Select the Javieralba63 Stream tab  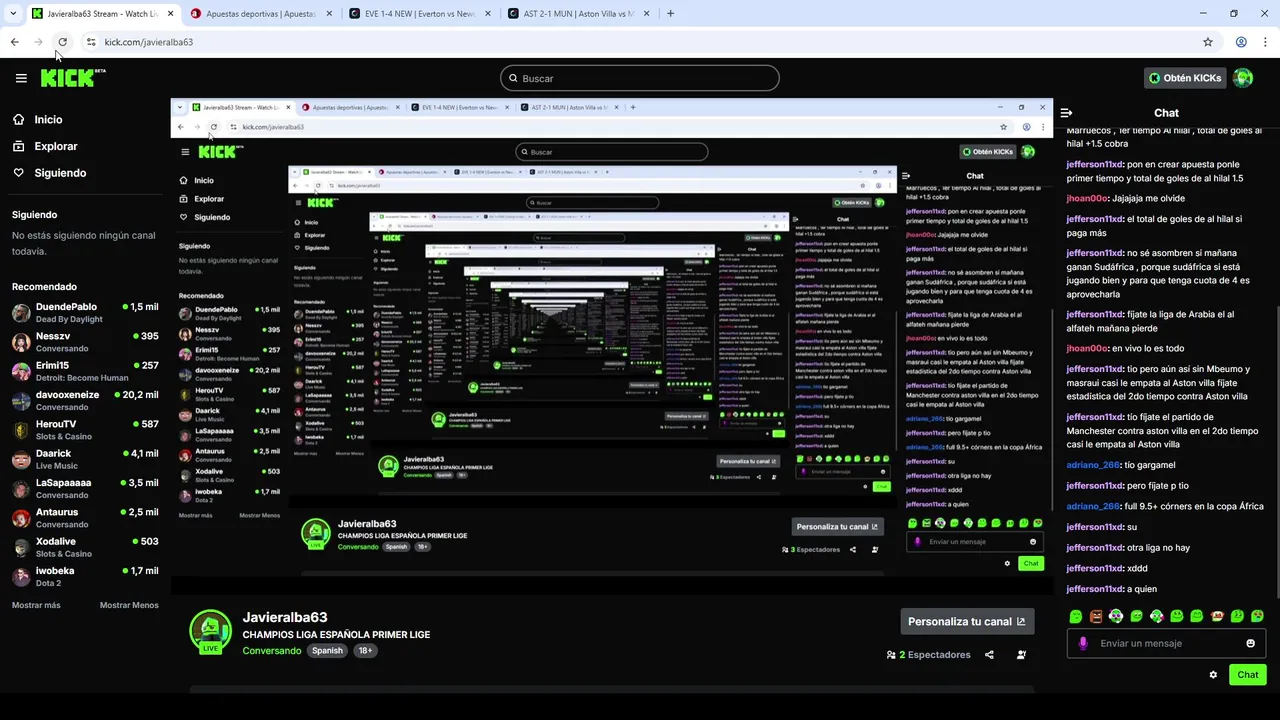coord(102,14)
